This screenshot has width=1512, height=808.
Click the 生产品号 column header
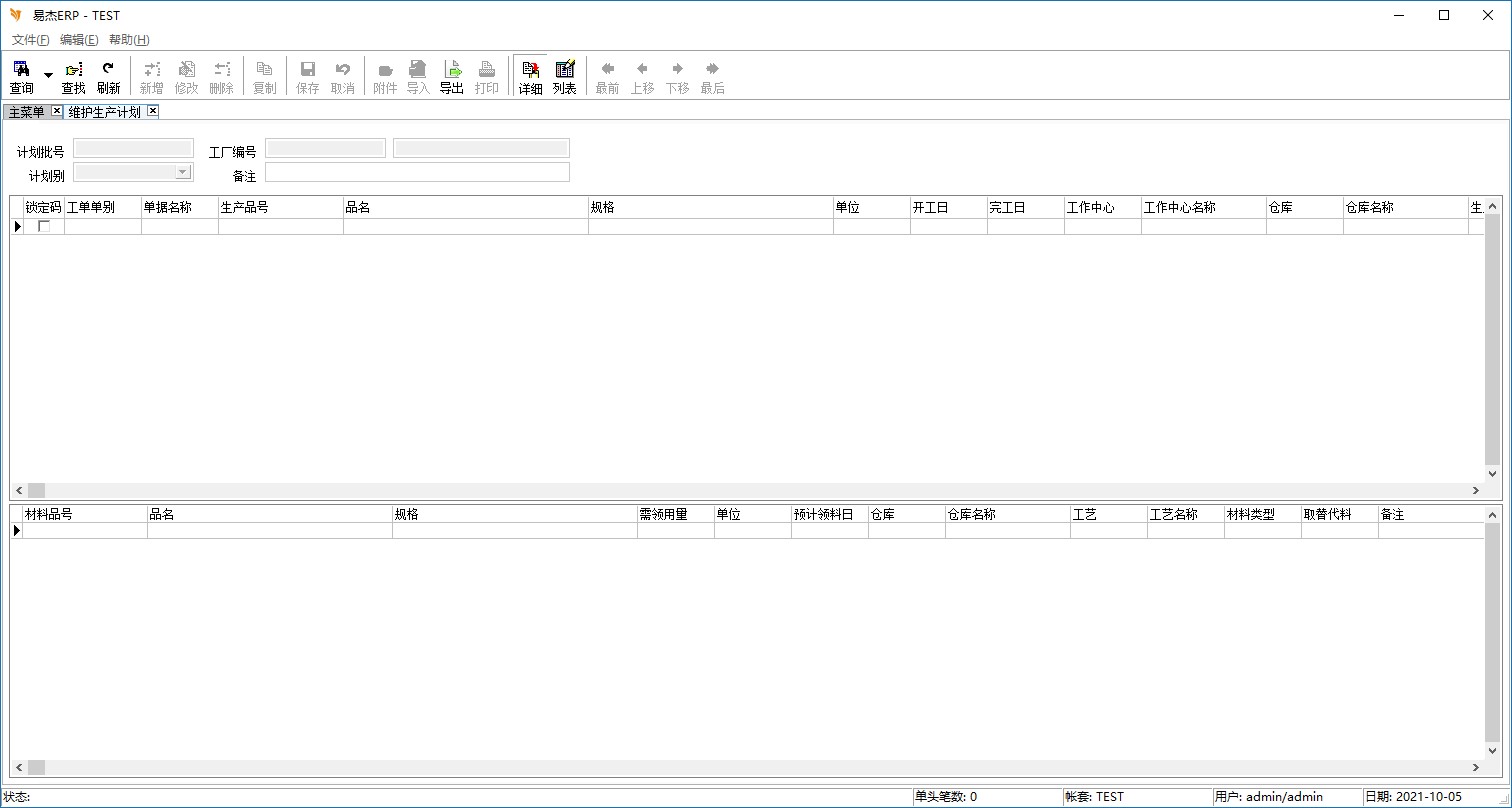point(280,208)
